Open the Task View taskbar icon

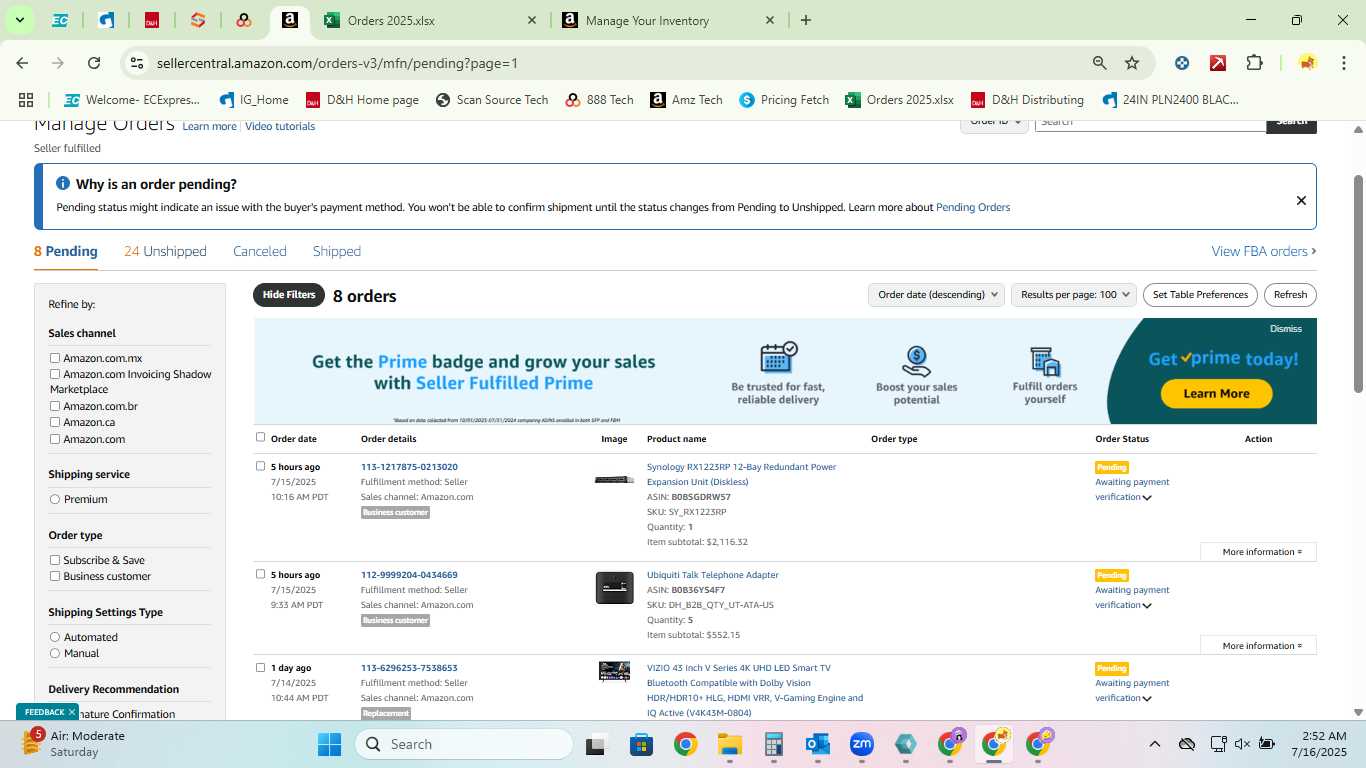pos(596,744)
